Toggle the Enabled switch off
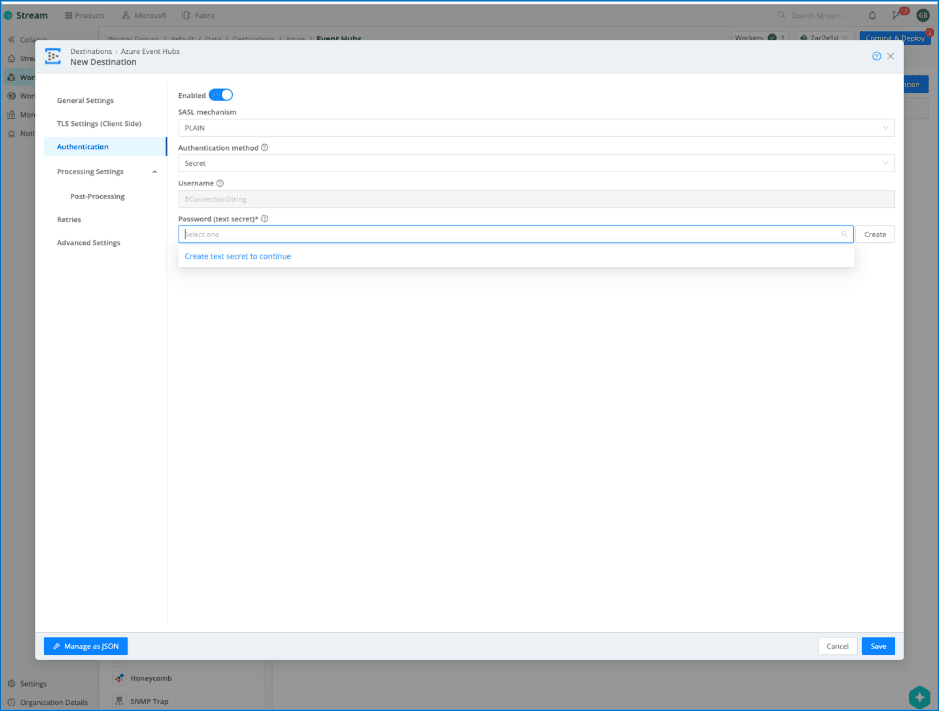The height and width of the screenshot is (711, 939). pos(221,95)
